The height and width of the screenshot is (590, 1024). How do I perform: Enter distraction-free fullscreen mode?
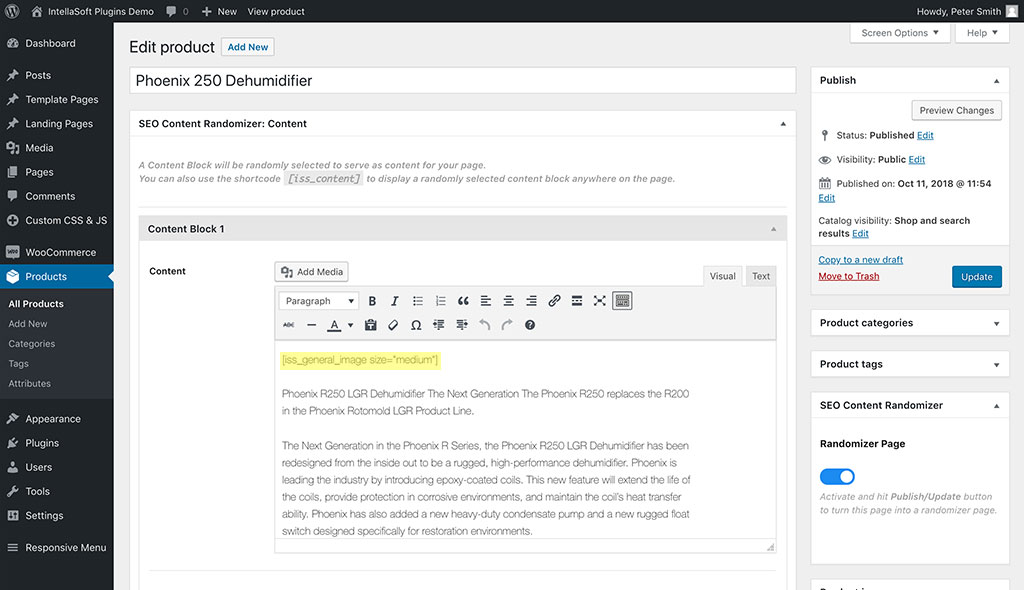pyautogui.click(x=600, y=301)
